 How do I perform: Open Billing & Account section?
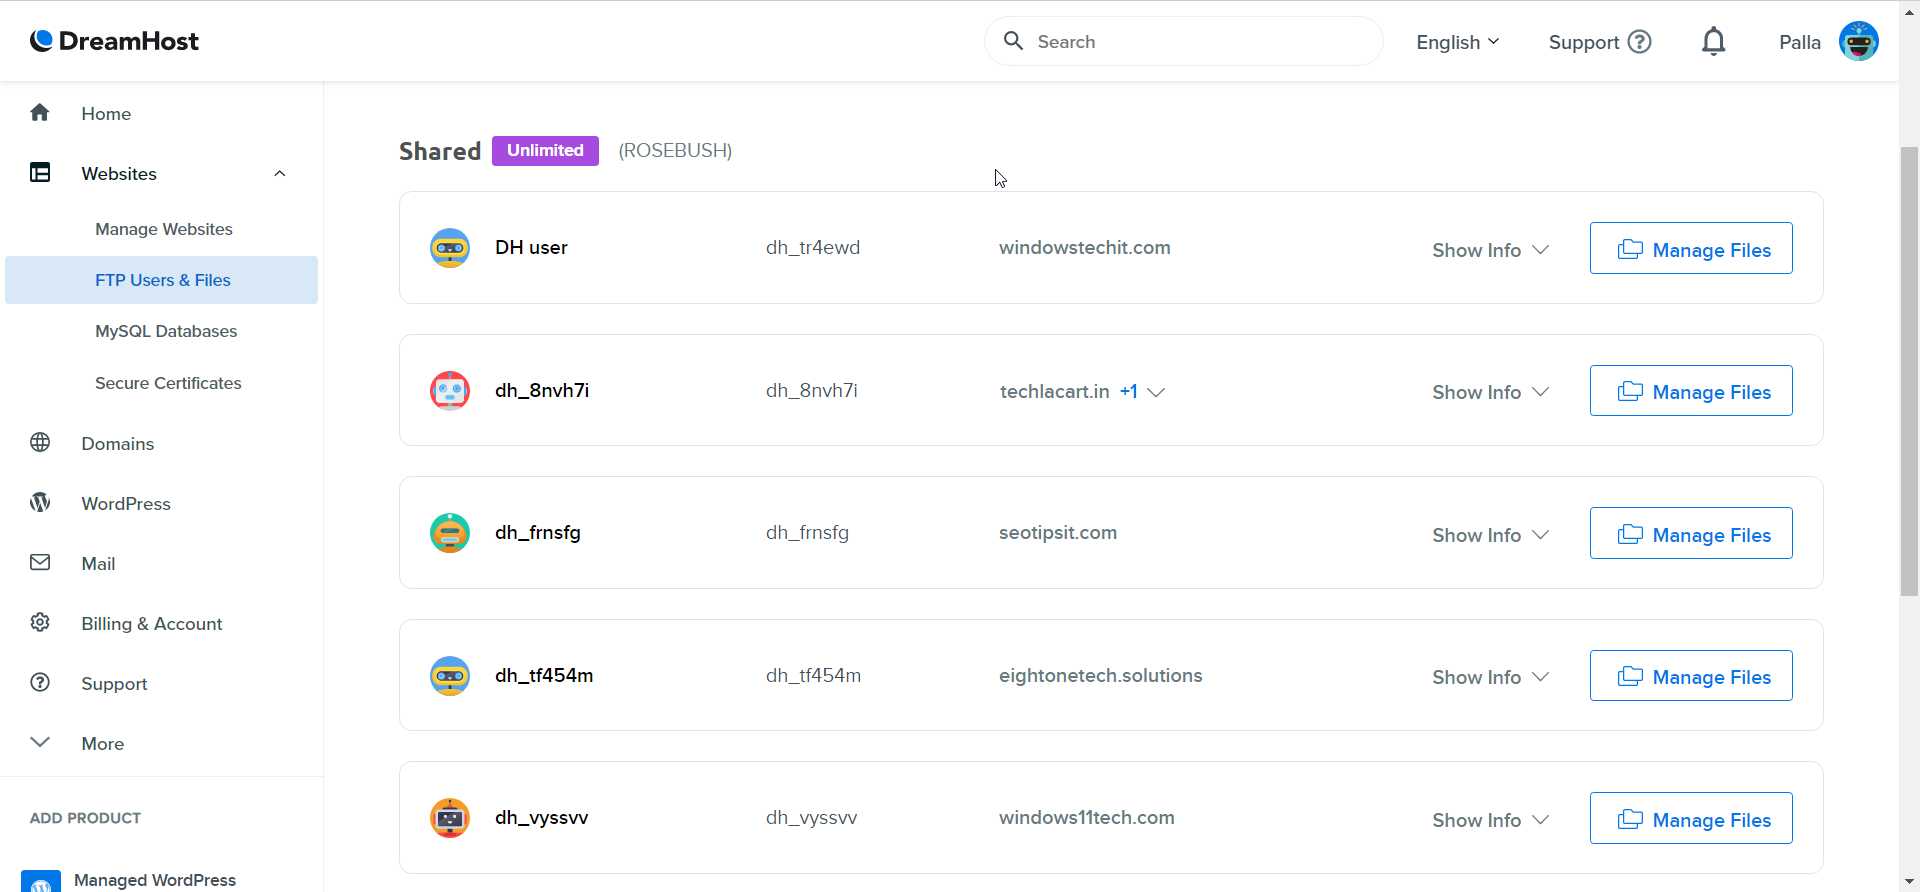click(x=152, y=624)
